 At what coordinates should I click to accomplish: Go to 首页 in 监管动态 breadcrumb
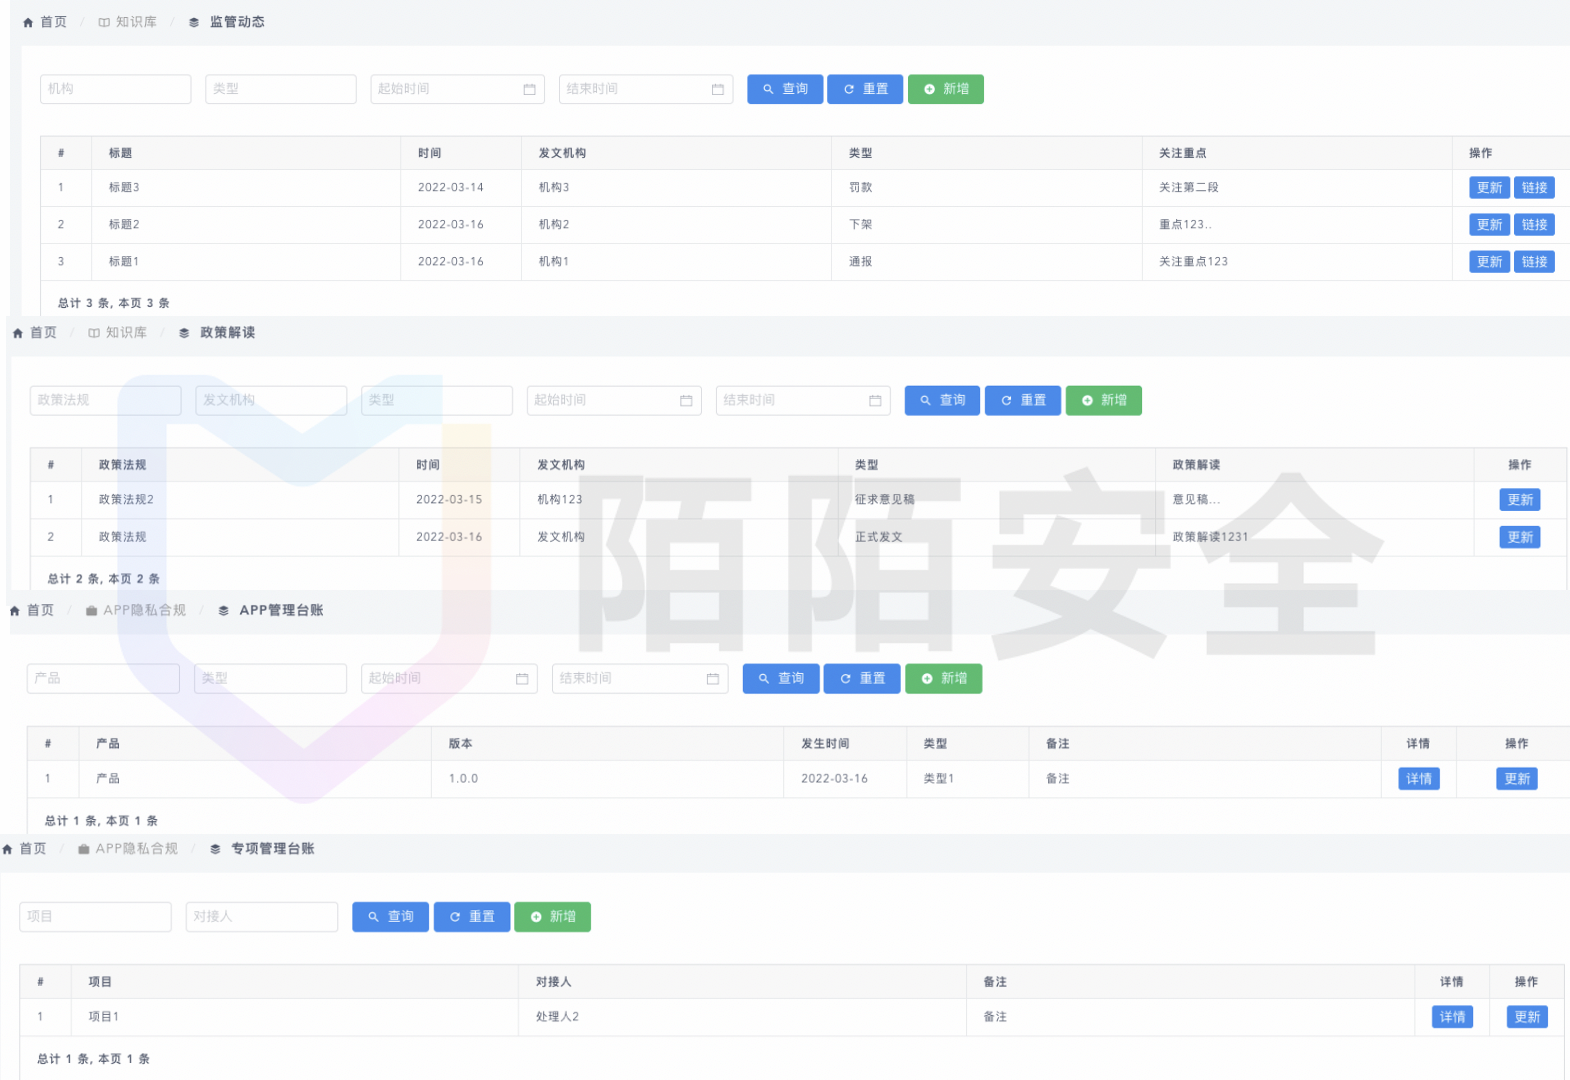point(54,22)
